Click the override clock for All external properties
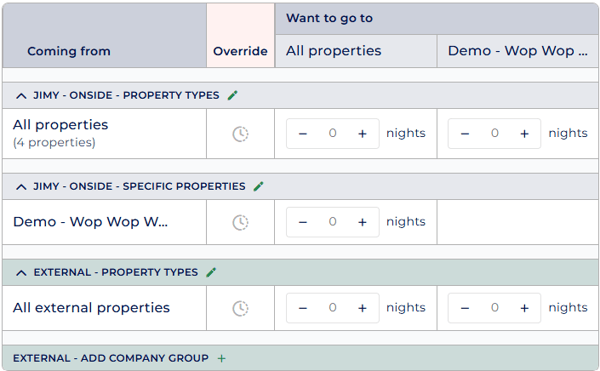The image size is (600, 371). pos(240,308)
